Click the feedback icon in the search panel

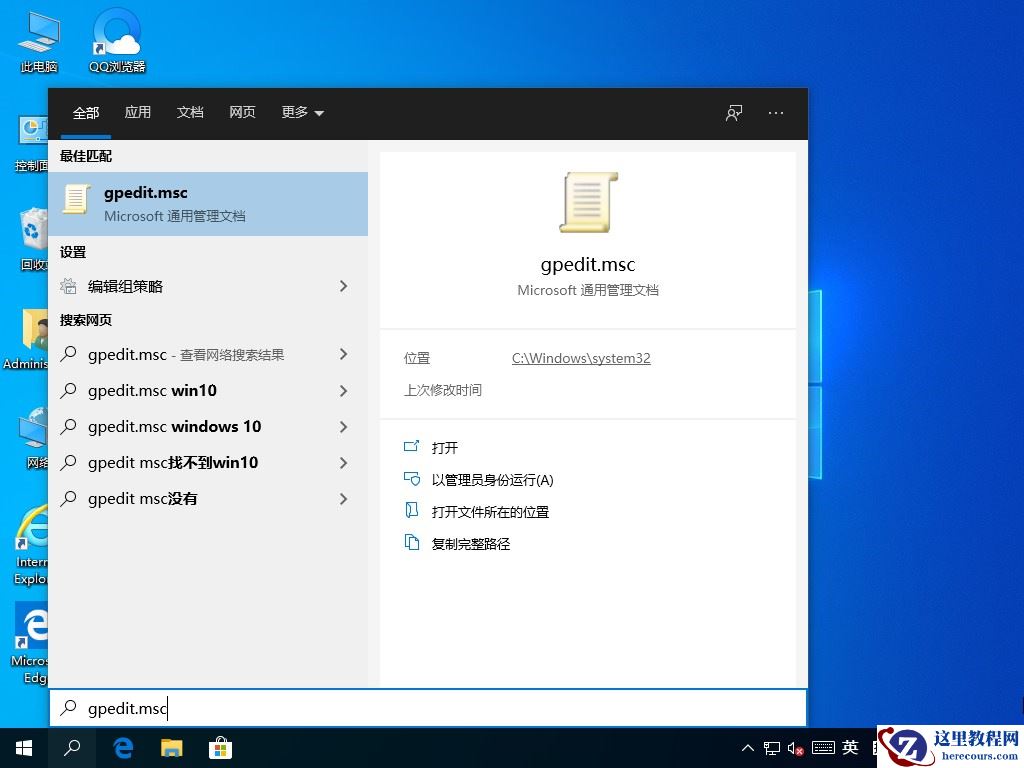(x=733, y=113)
